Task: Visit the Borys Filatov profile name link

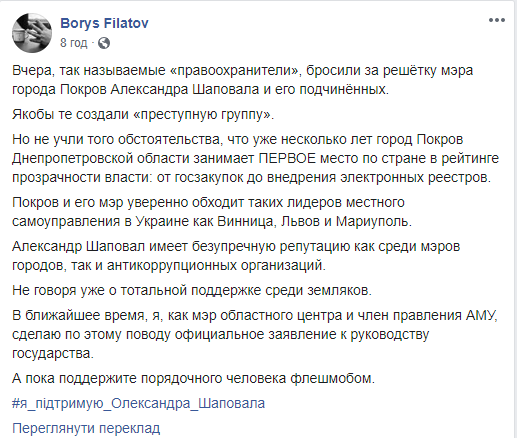Action: pyautogui.click(x=104, y=23)
